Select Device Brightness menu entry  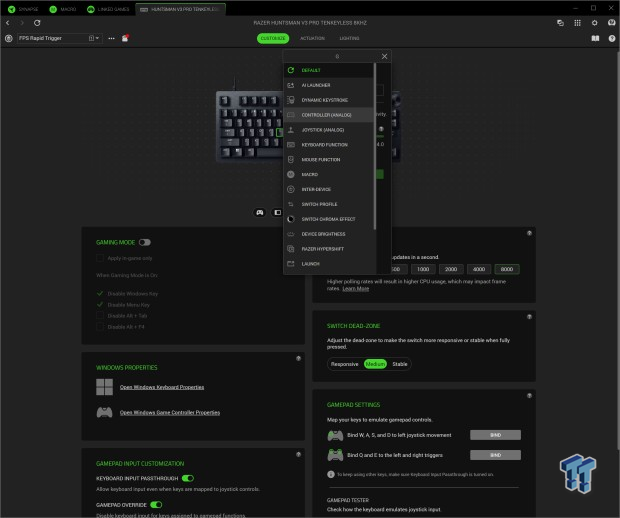point(329,234)
